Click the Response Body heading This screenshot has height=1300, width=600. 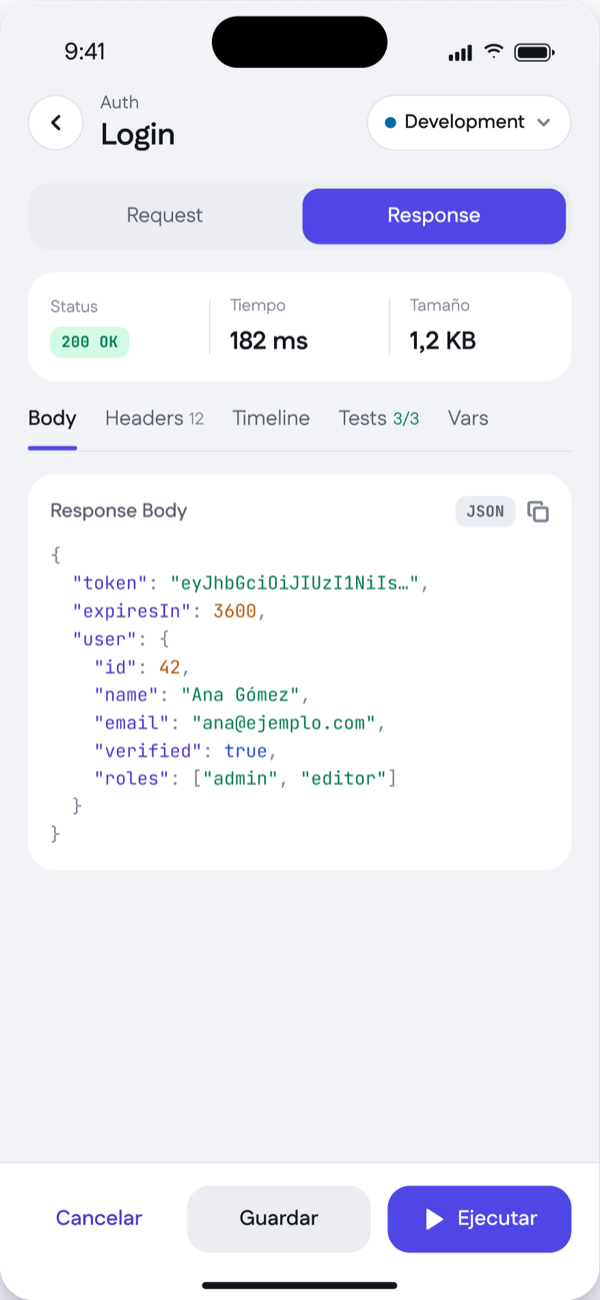(119, 511)
